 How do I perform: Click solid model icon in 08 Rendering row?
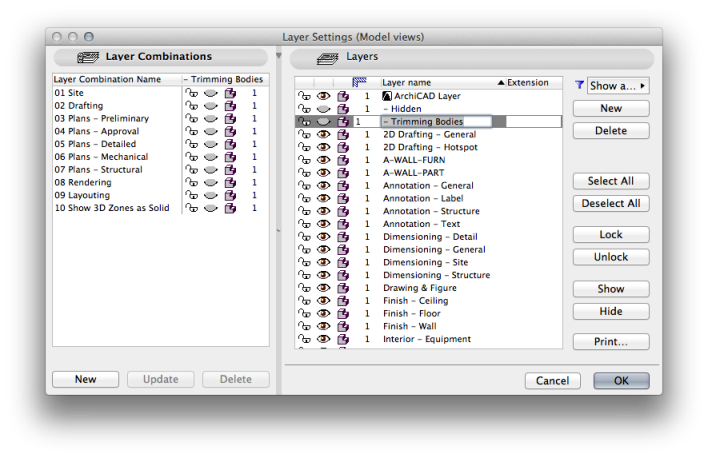pyautogui.click(x=230, y=182)
